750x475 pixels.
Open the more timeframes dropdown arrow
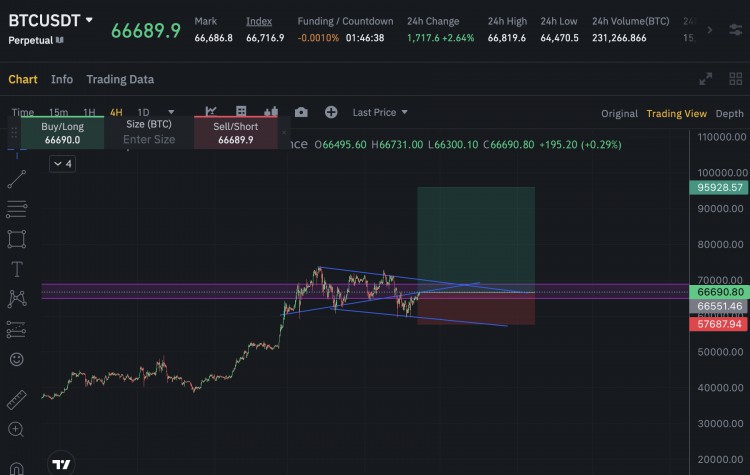click(171, 112)
